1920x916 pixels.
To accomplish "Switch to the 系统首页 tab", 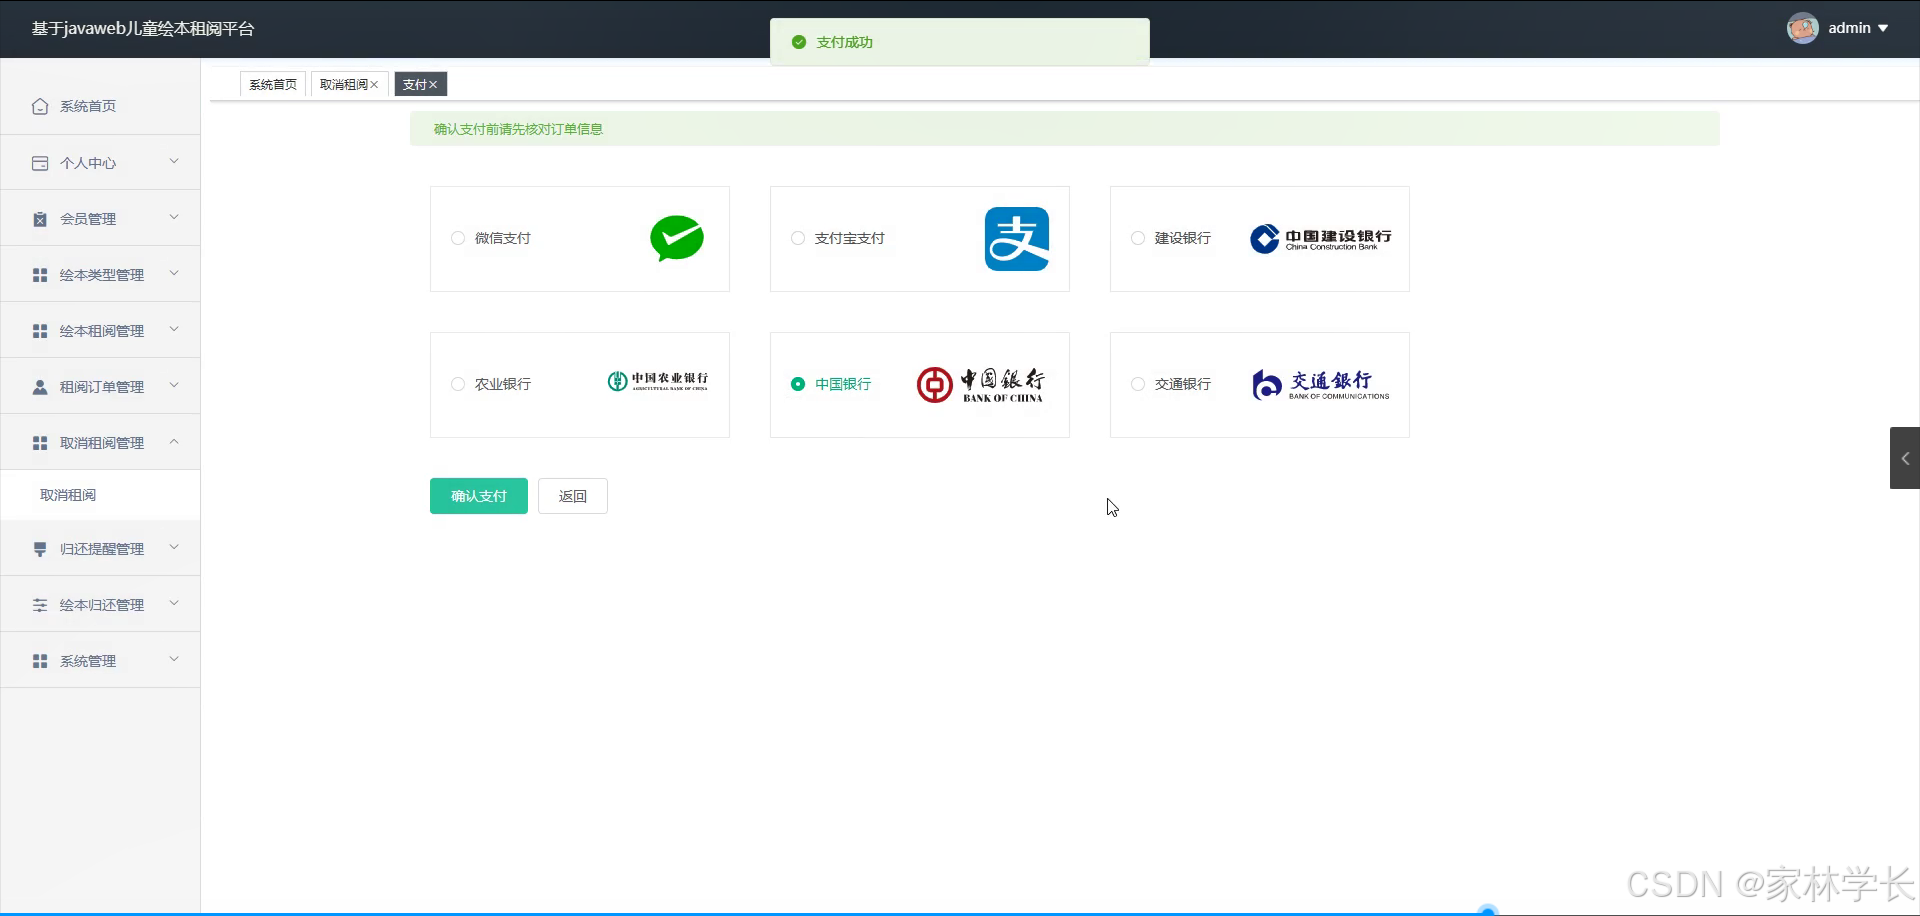I will point(273,84).
